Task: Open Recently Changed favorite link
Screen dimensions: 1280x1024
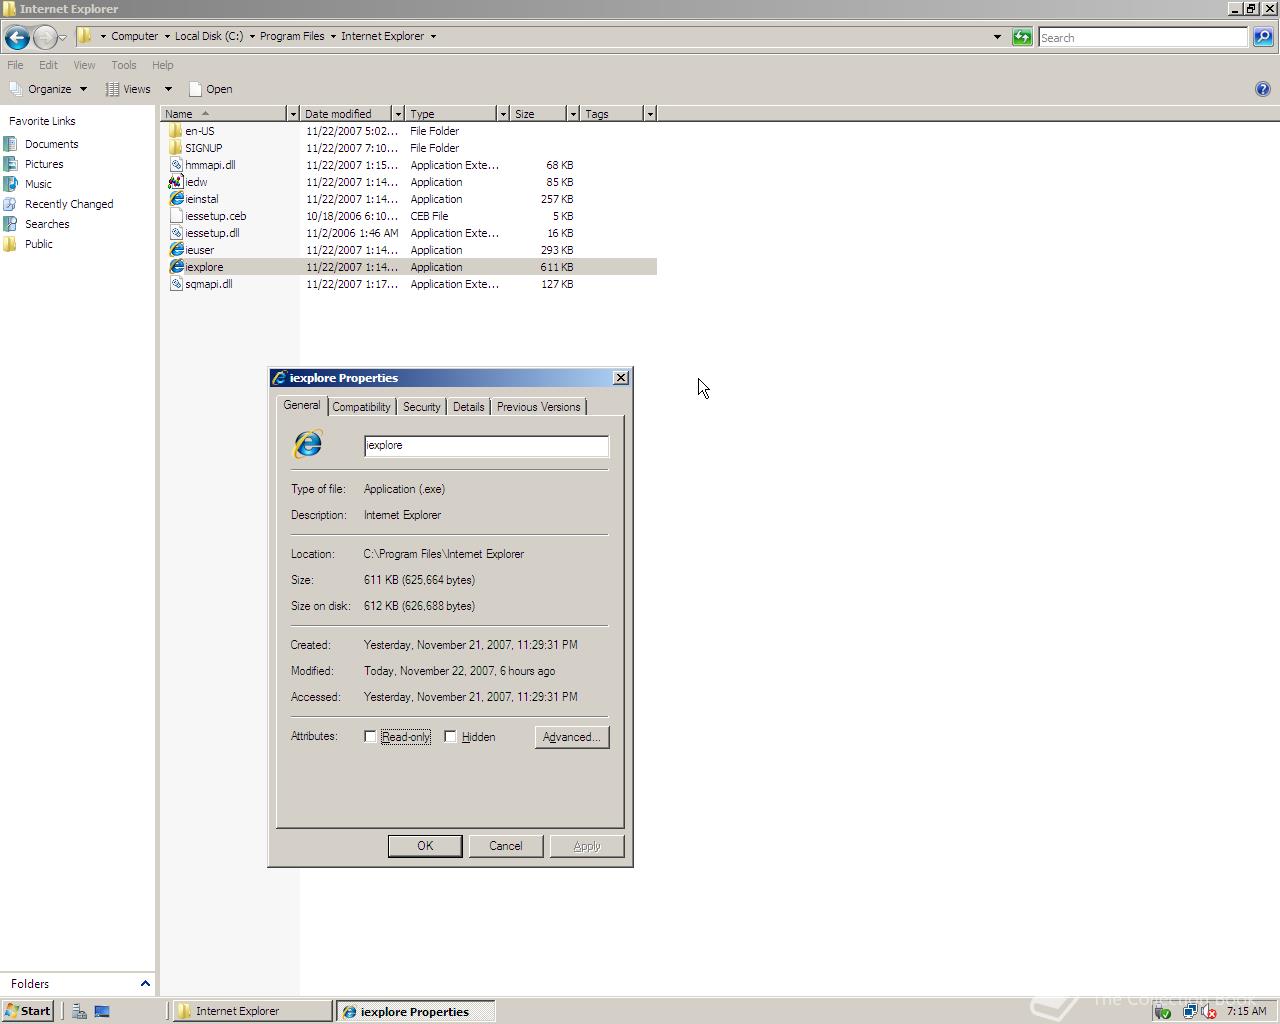Action: 69,204
